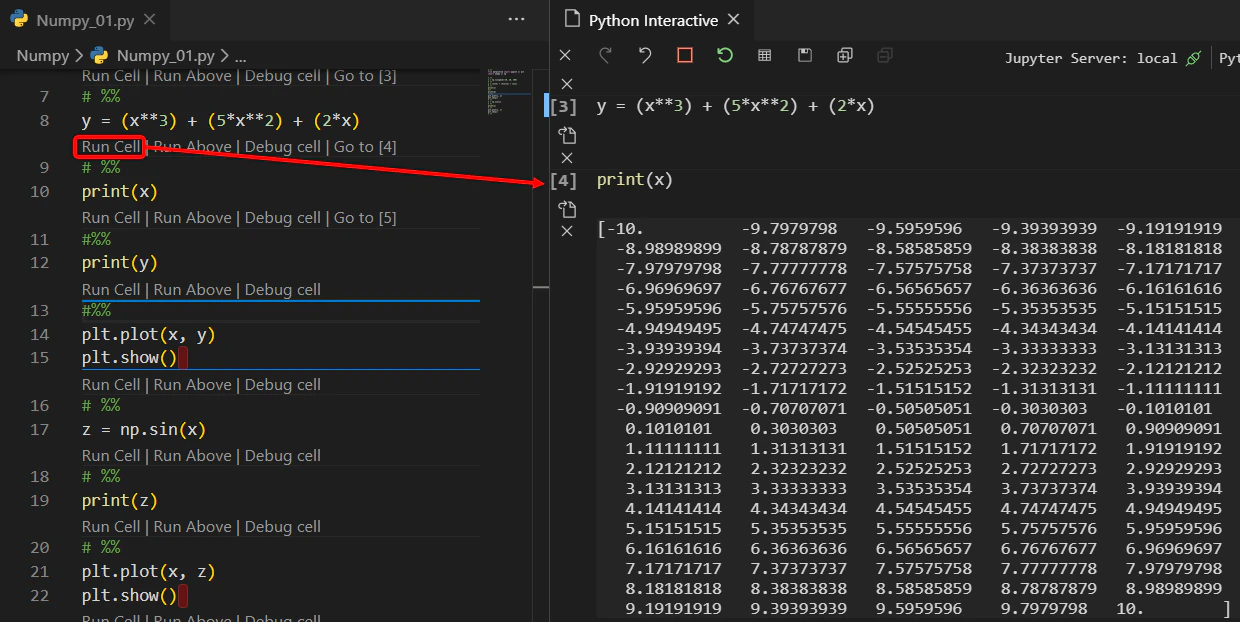1240x622 pixels.
Task: Click the [3] execution count label
Action: tap(564, 106)
